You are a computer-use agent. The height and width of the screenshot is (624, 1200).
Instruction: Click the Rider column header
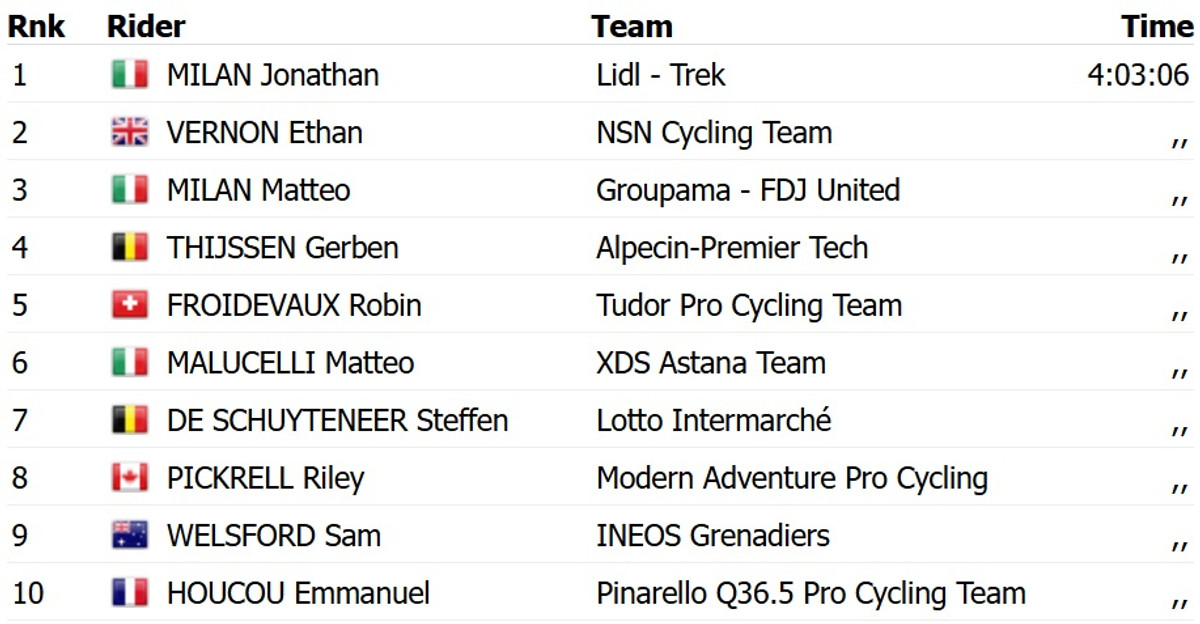point(146,26)
